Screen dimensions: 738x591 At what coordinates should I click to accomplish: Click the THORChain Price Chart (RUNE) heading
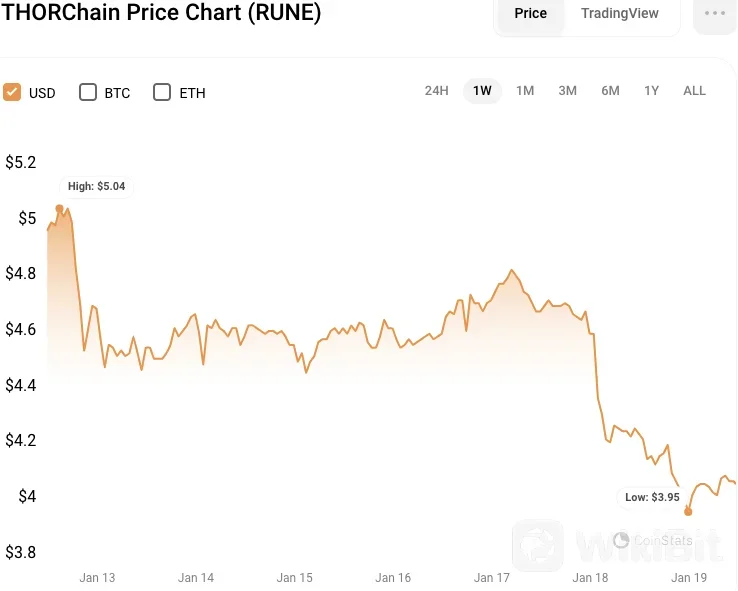click(162, 14)
